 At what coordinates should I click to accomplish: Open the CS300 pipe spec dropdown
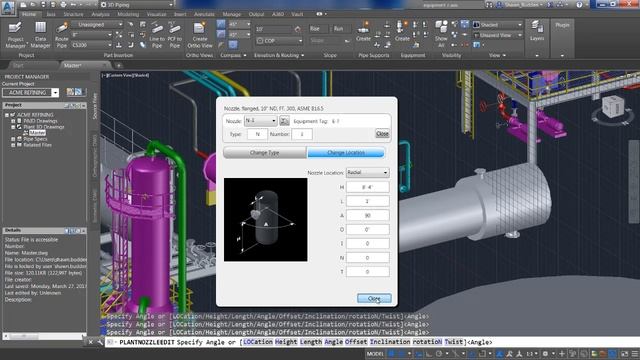91,45
